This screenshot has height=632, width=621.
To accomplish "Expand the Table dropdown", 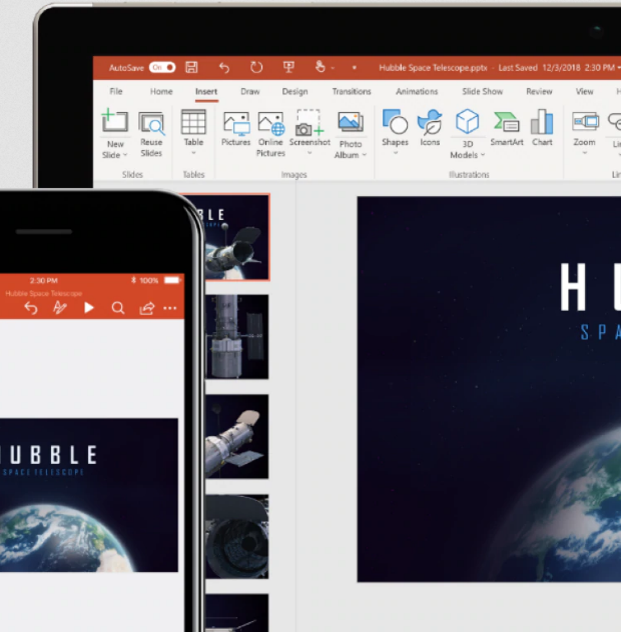I will pos(193,153).
